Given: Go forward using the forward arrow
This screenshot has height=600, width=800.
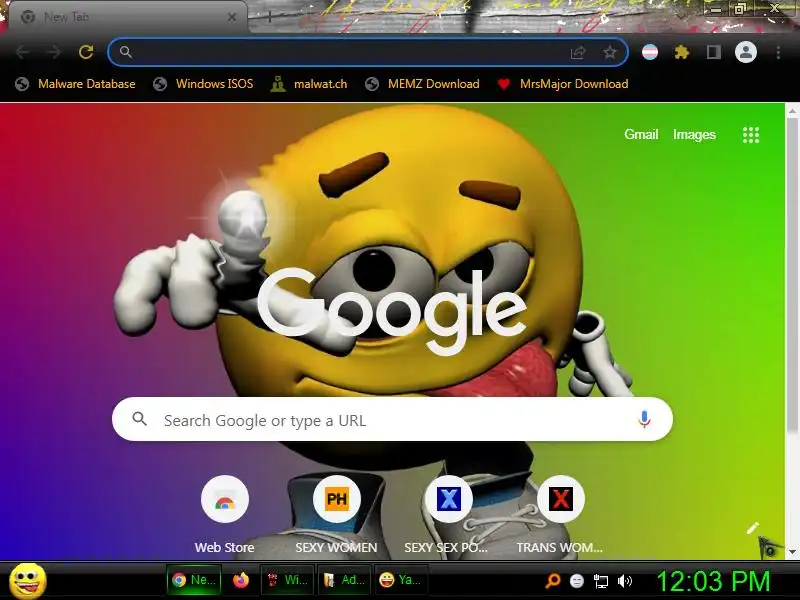Looking at the screenshot, I should click(54, 52).
